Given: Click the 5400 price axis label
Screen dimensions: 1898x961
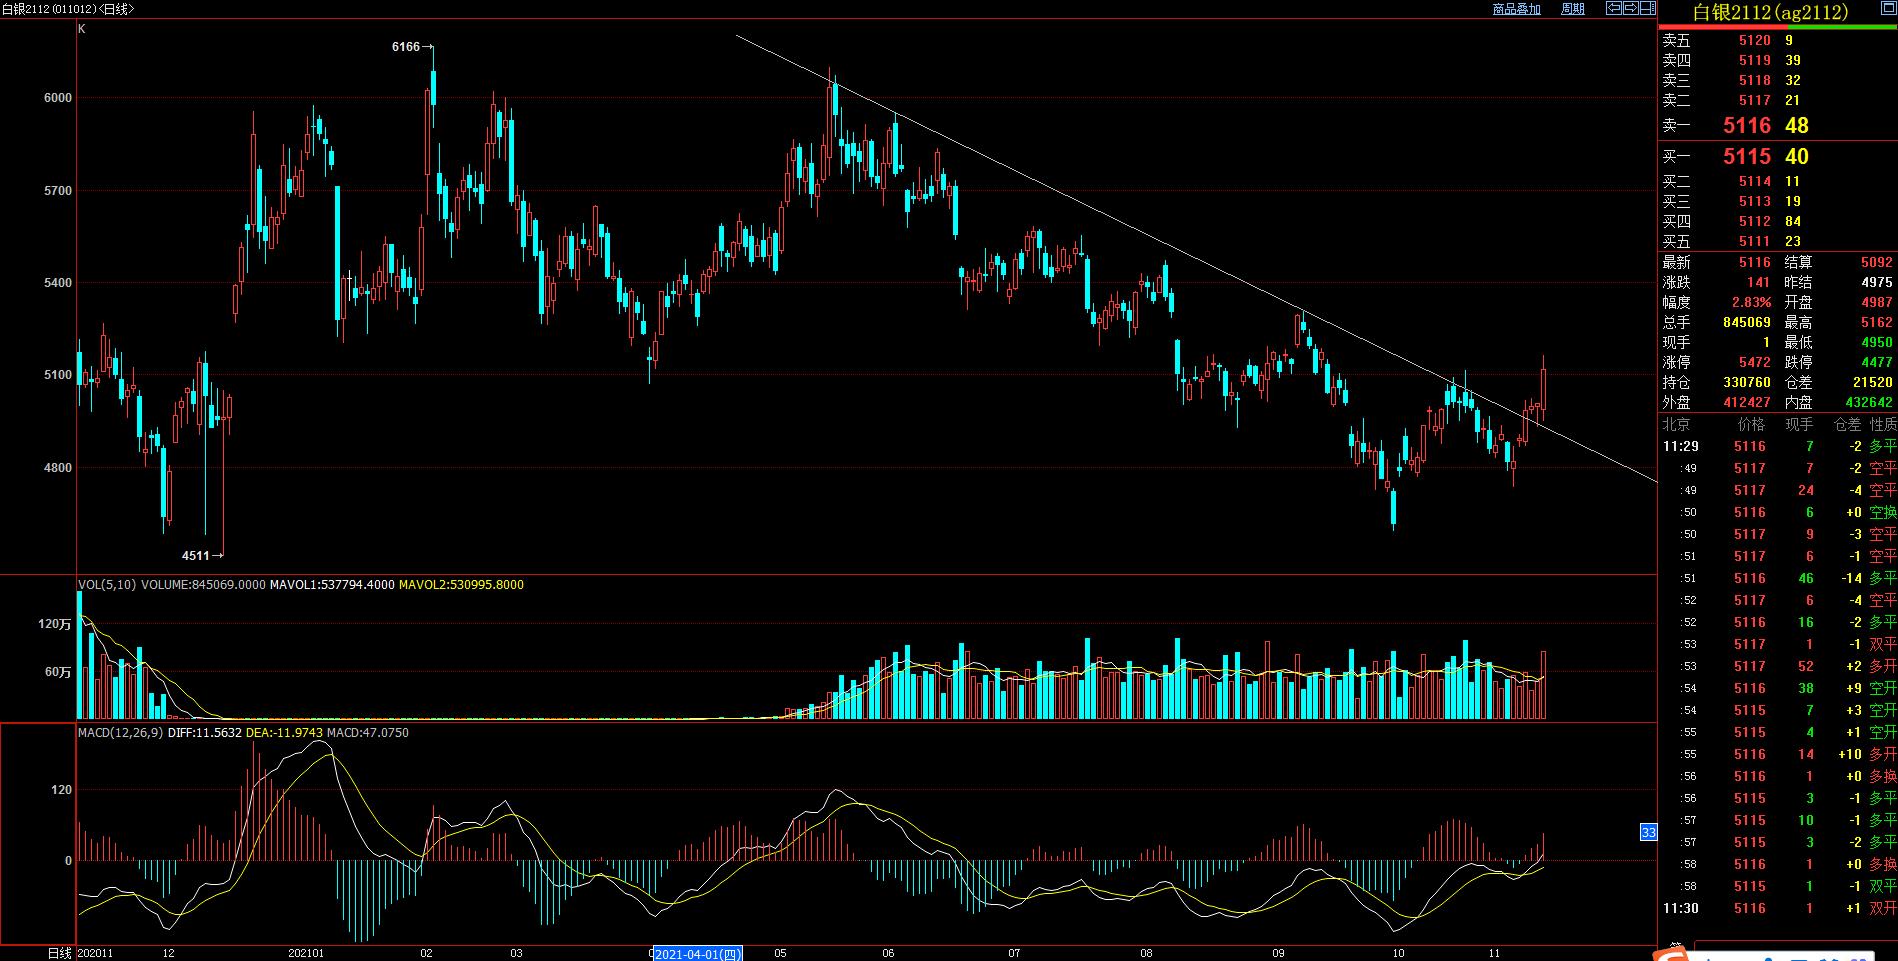Looking at the screenshot, I should [58, 283].
